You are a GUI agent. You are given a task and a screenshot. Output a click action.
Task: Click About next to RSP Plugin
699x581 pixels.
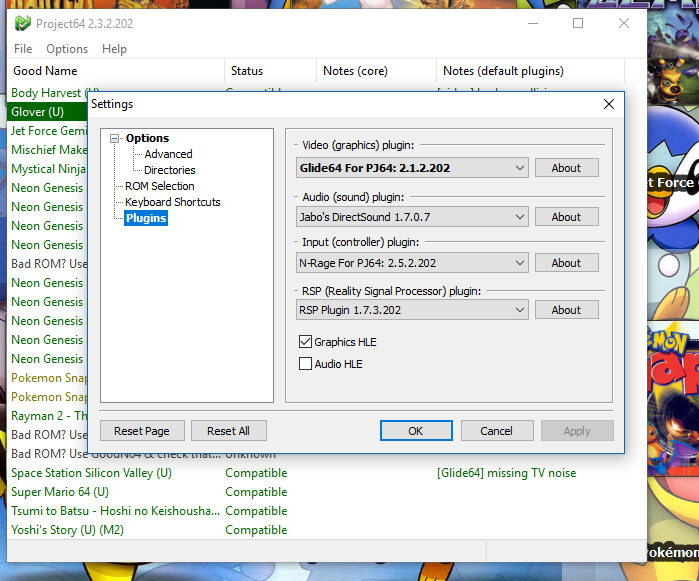(566, 310)
